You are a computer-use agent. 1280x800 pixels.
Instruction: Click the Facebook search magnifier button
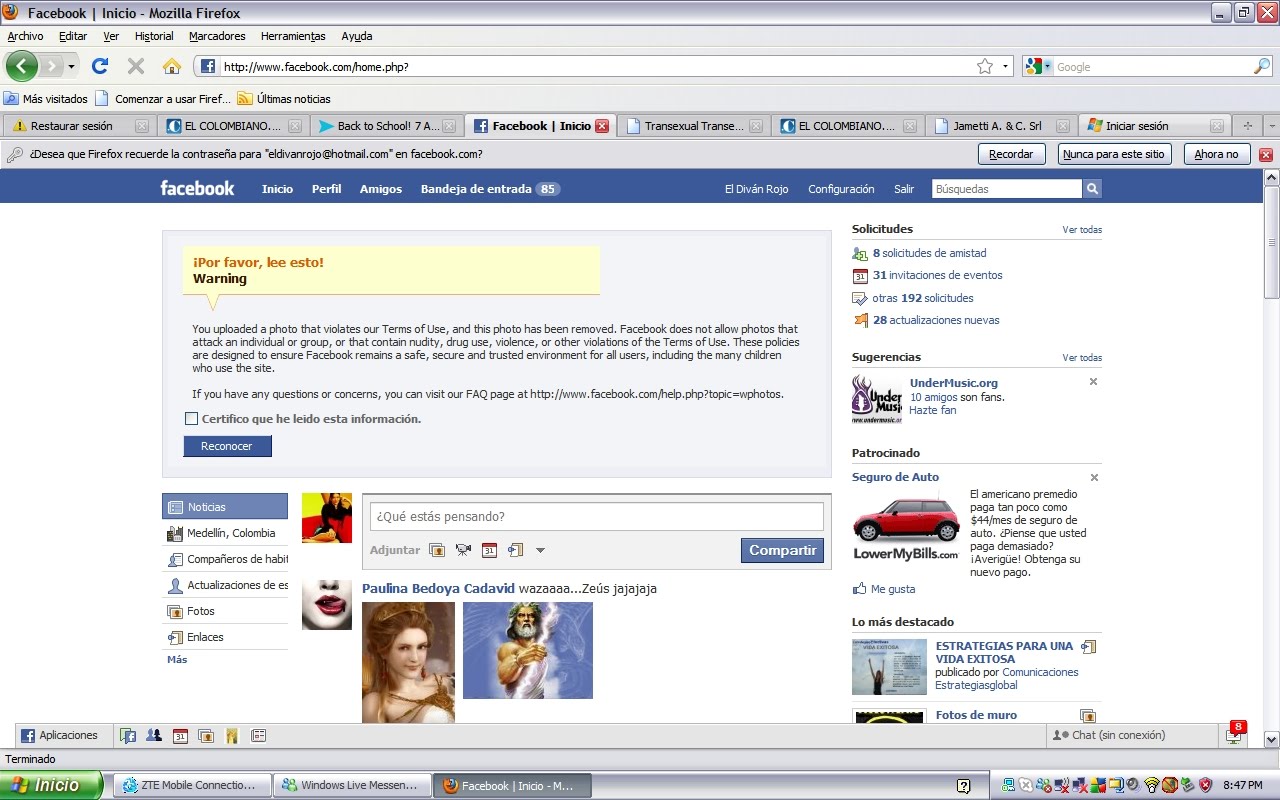(1092, 189)
